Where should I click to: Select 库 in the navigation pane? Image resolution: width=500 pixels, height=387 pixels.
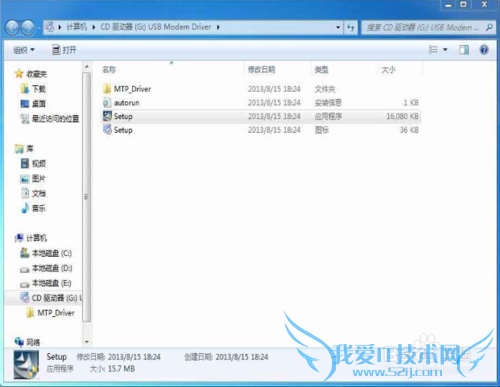(30, 149)
